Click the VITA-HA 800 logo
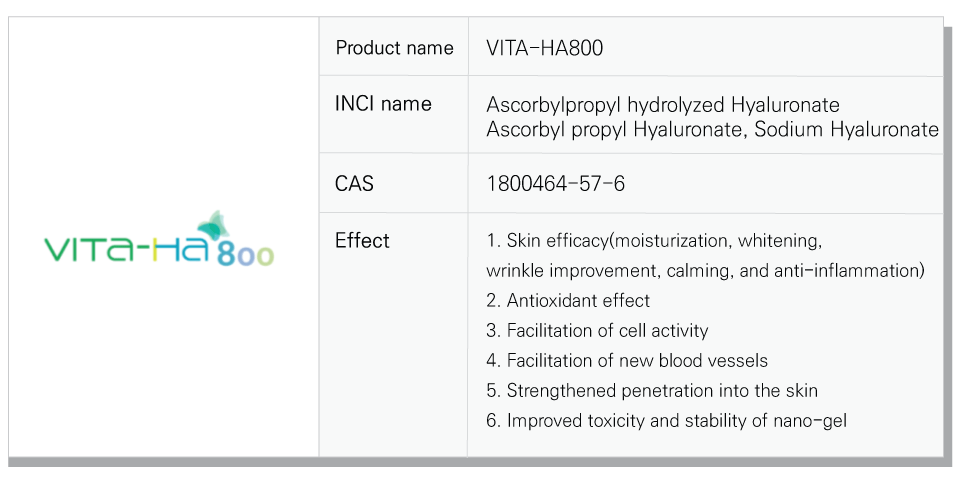This screenshot has width=960, height=483. (159, 239)
